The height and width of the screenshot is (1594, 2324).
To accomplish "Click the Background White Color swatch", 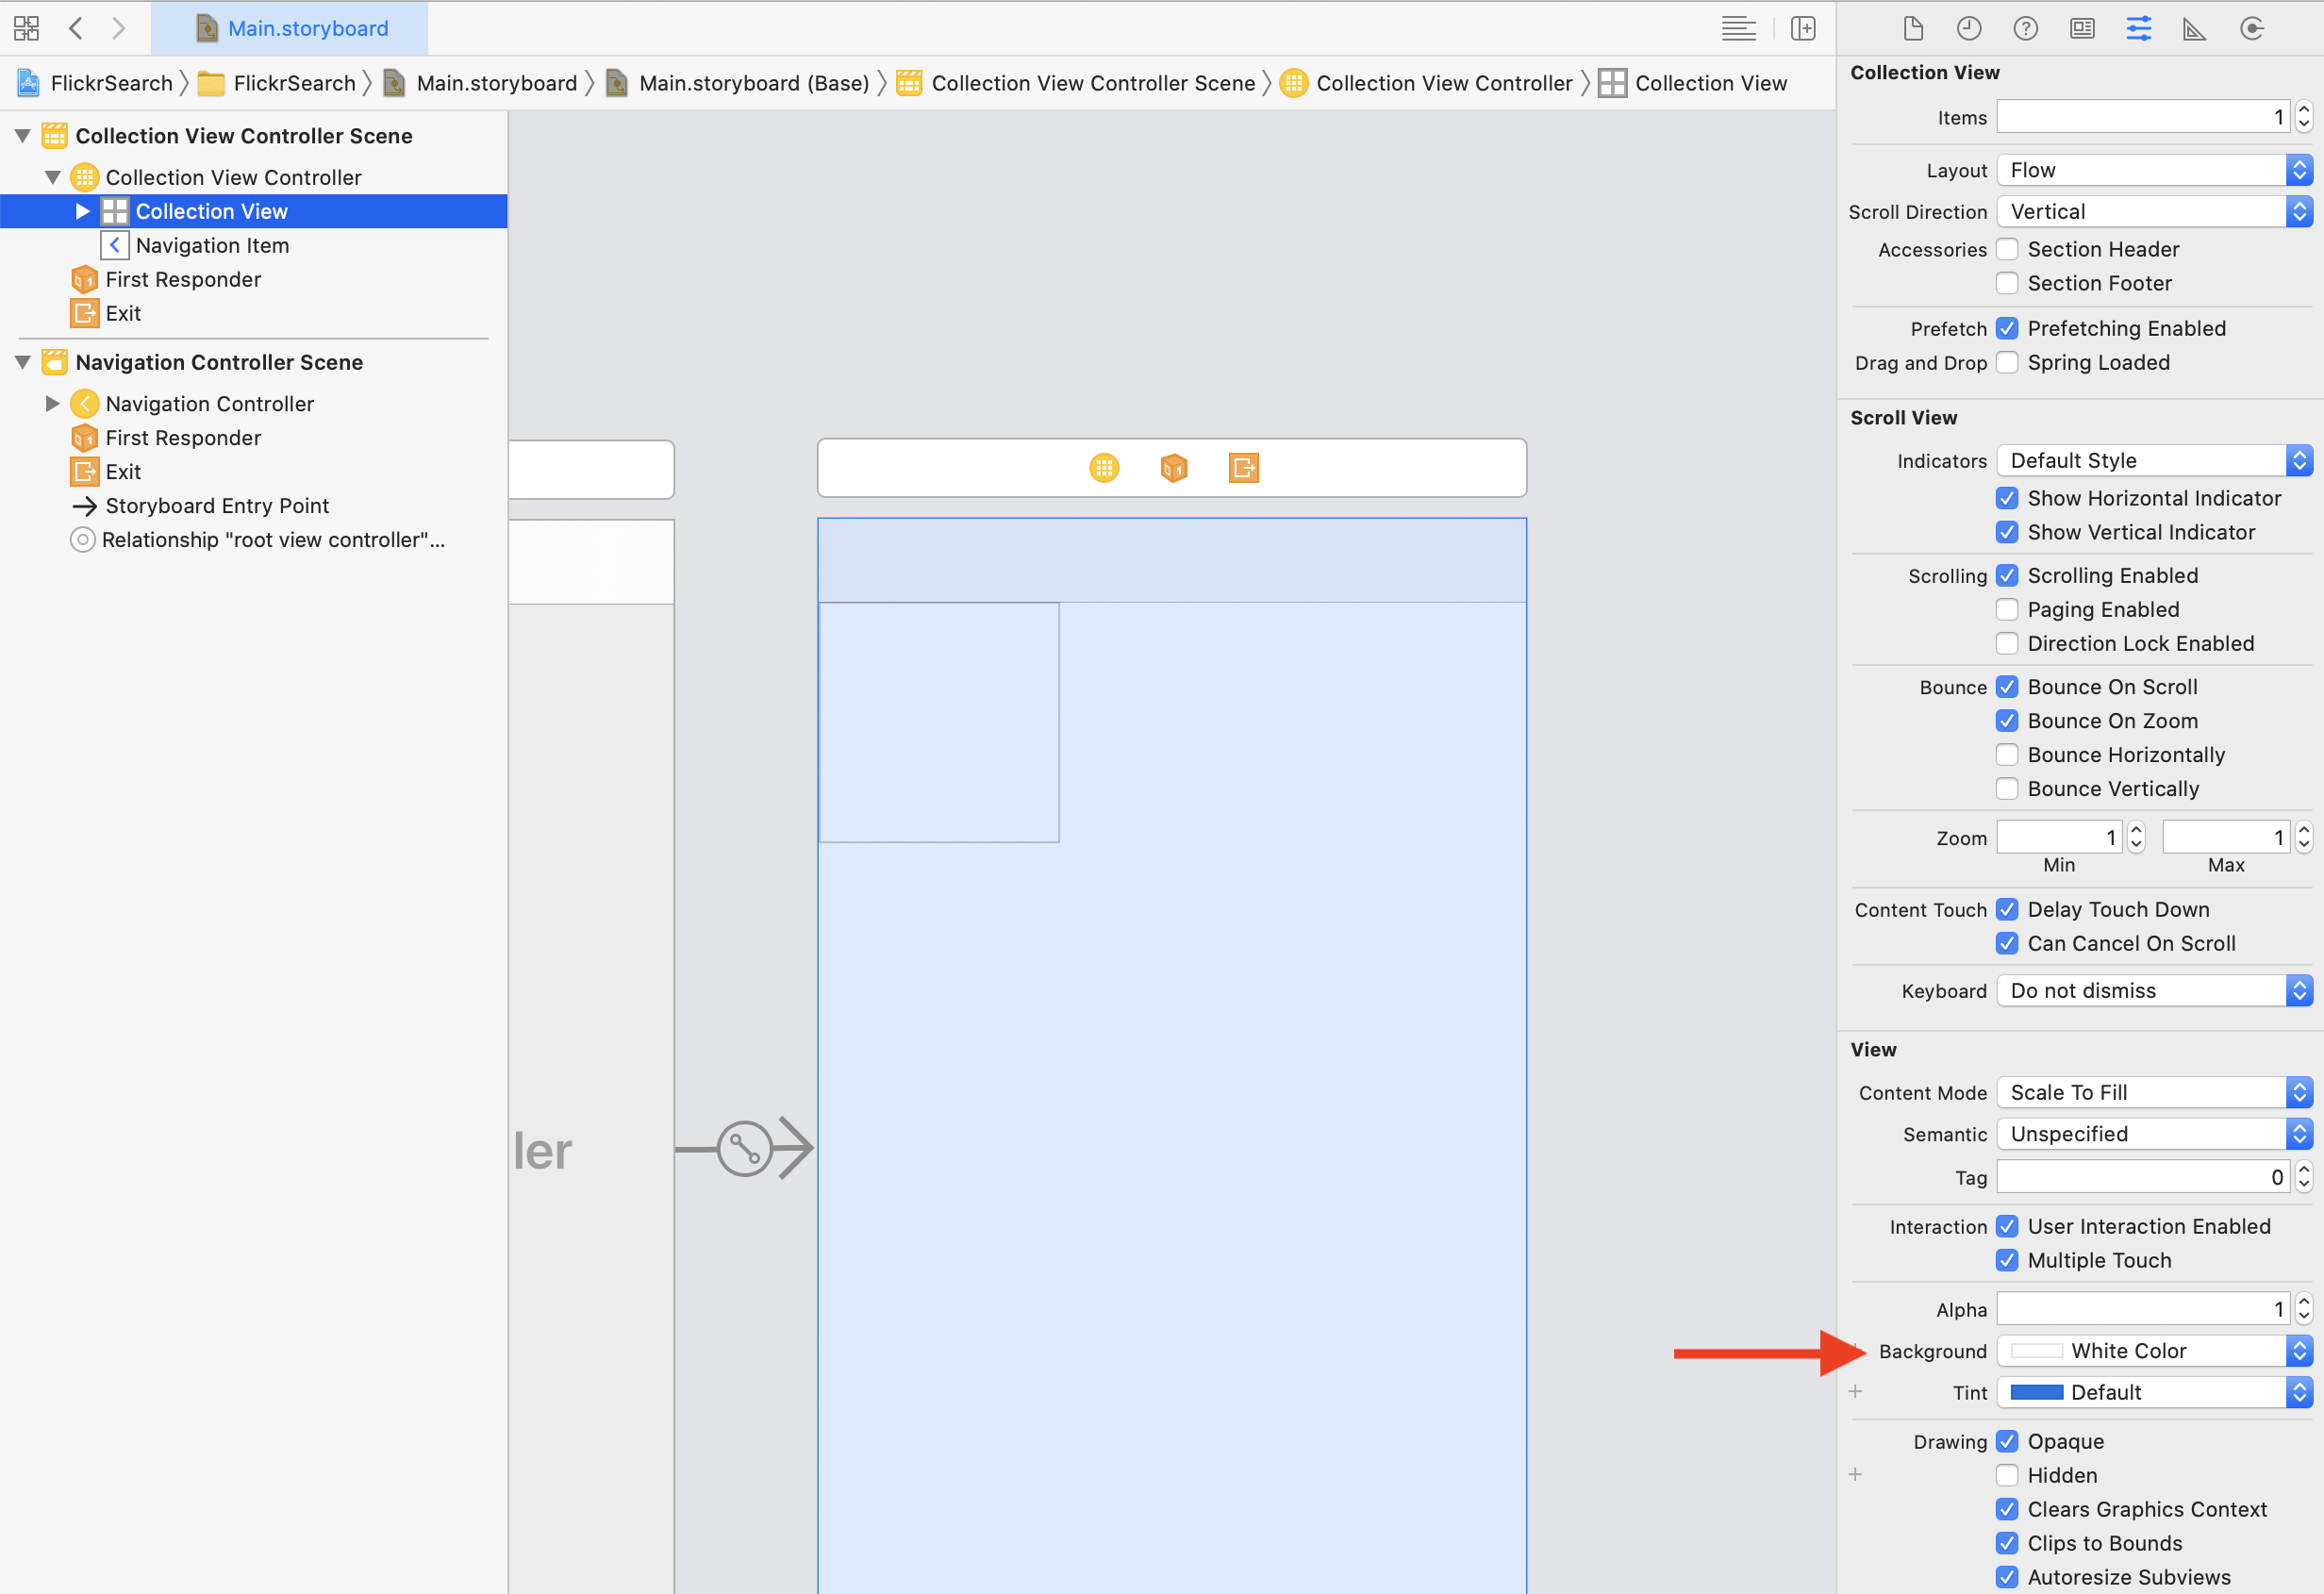I will (2036, 1351).
